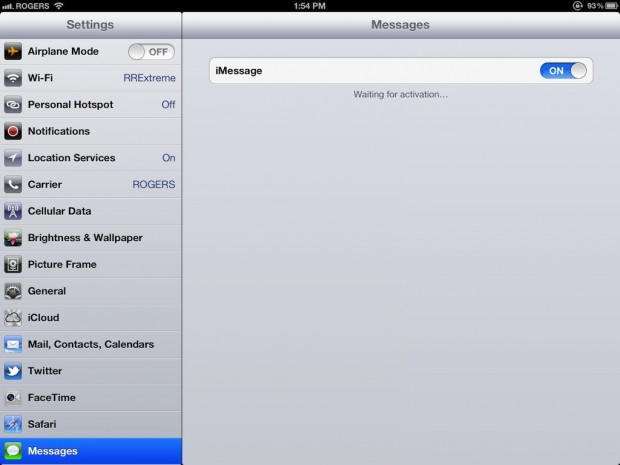Tap the Settings header title
Image resolution: width=620 pixels, height=465 pixels.
point(90,25)
